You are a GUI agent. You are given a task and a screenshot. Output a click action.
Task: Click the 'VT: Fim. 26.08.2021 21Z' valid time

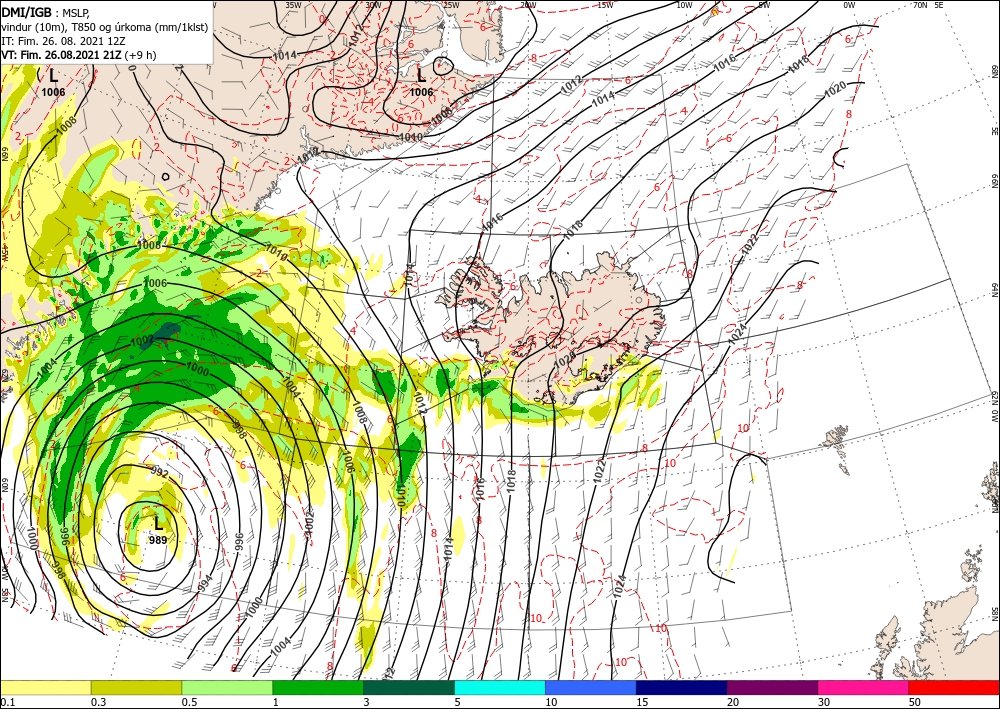61,55
